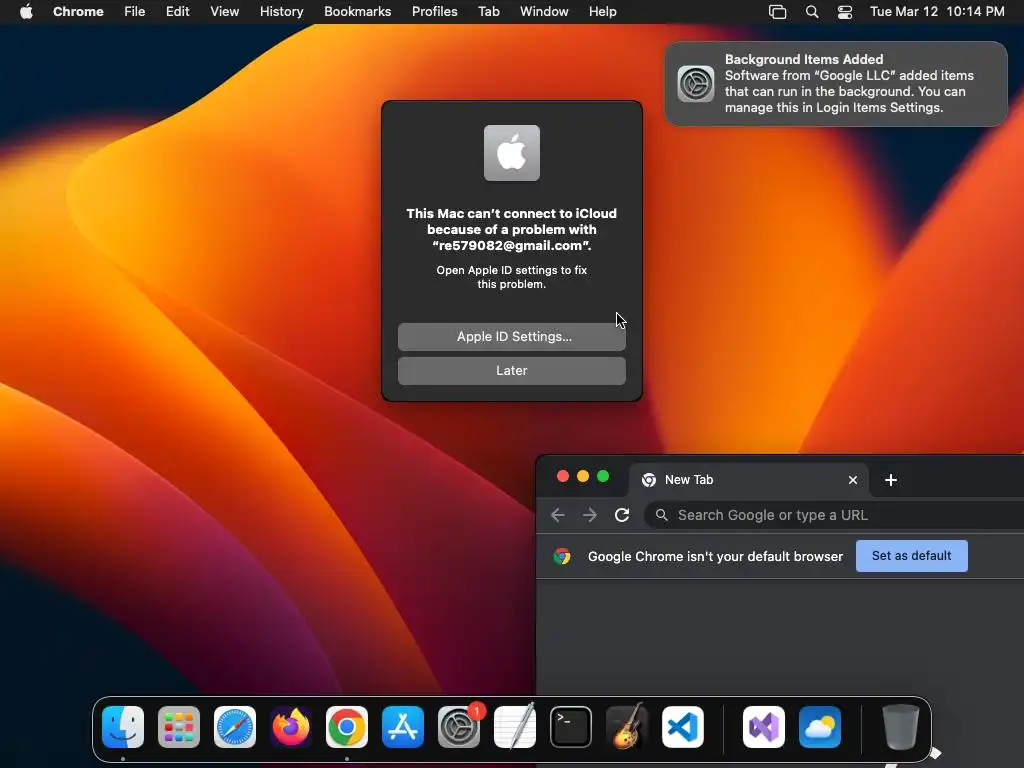Viewport: 1024px width, 768px height.
Task: Set Chrome as default browser
Action: click(912, 556)
